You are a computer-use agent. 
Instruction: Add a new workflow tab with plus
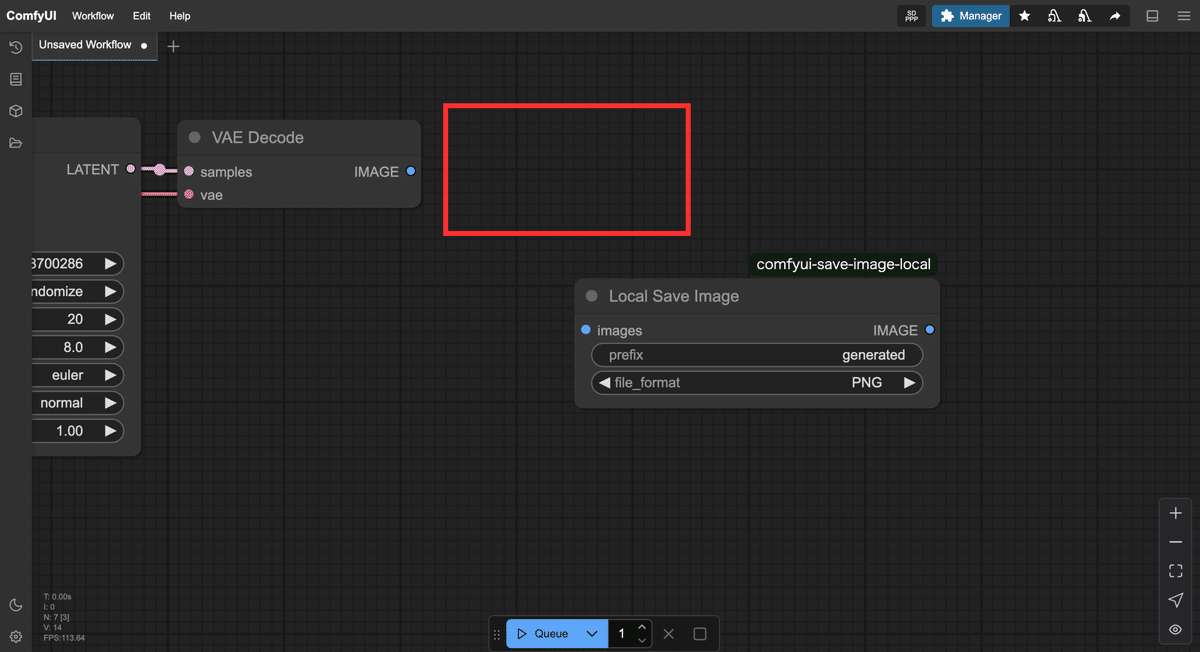[173, 46]
